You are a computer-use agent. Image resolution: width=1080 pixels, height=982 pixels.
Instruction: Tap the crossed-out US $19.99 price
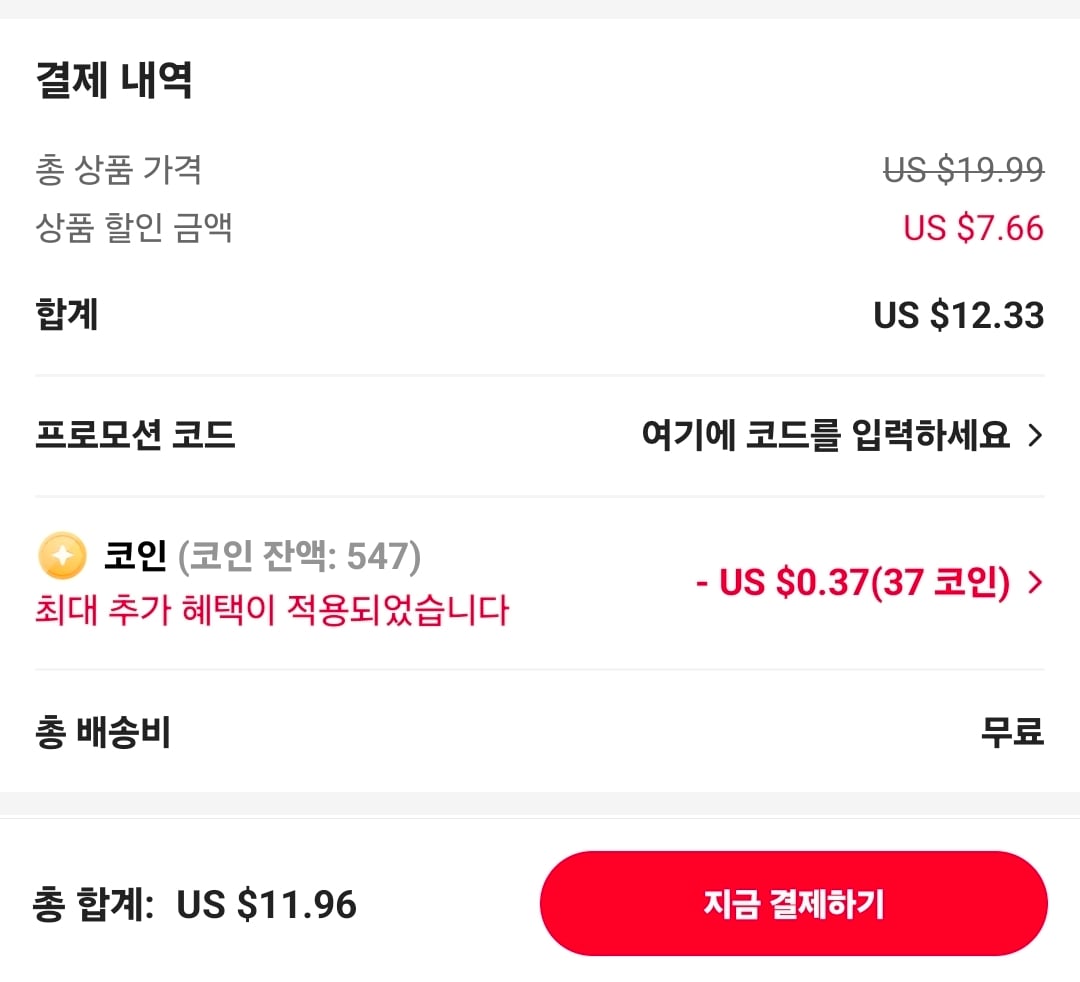963,170
